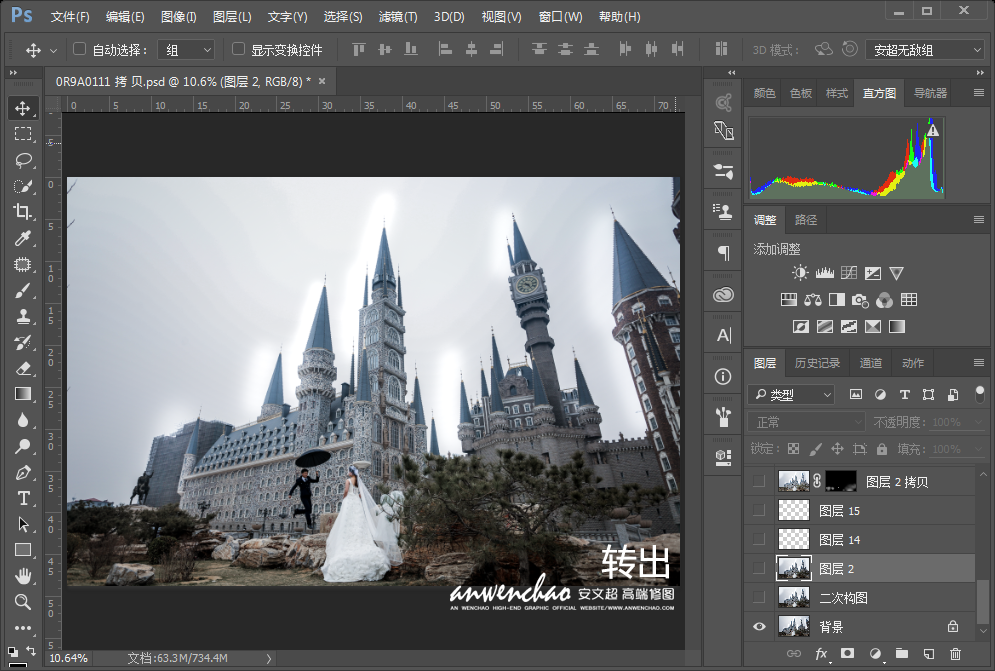Create a new layer group folder

902,653
